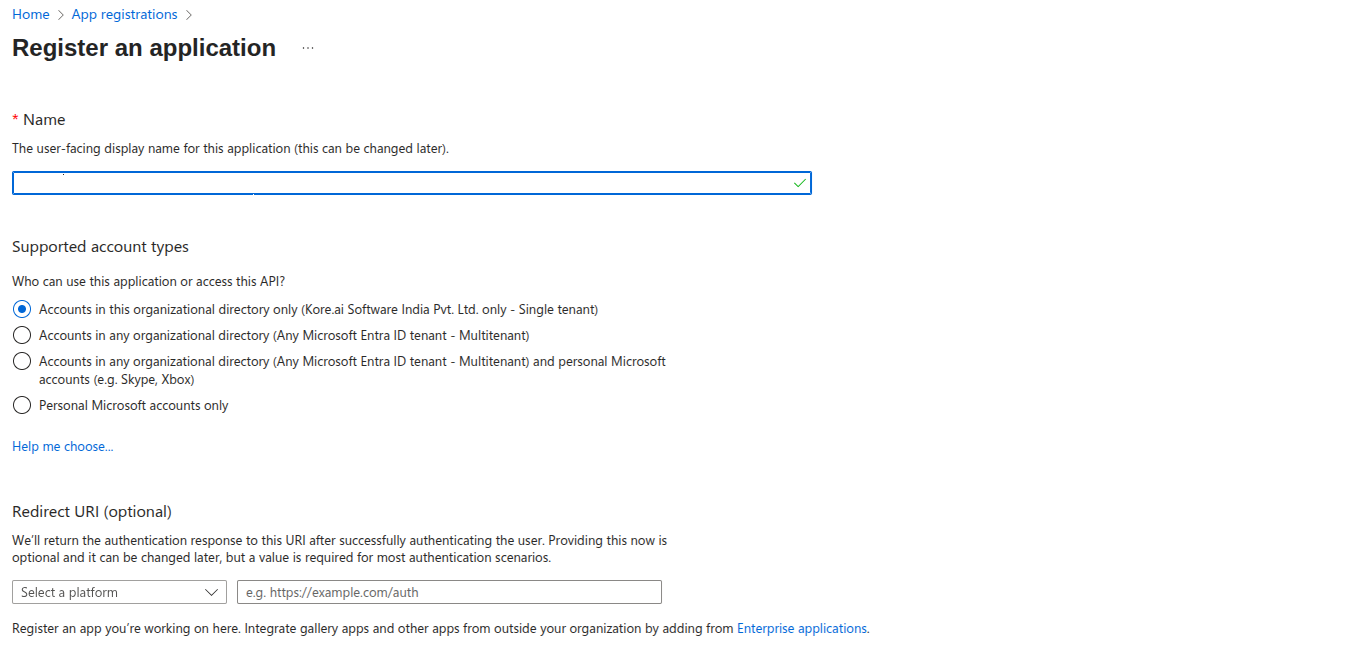Image resolution: width=1349 pixels, height=661 pixels.
Task: Click the Redirect URI (optional) heading
Action: click(x=92, y=511)
